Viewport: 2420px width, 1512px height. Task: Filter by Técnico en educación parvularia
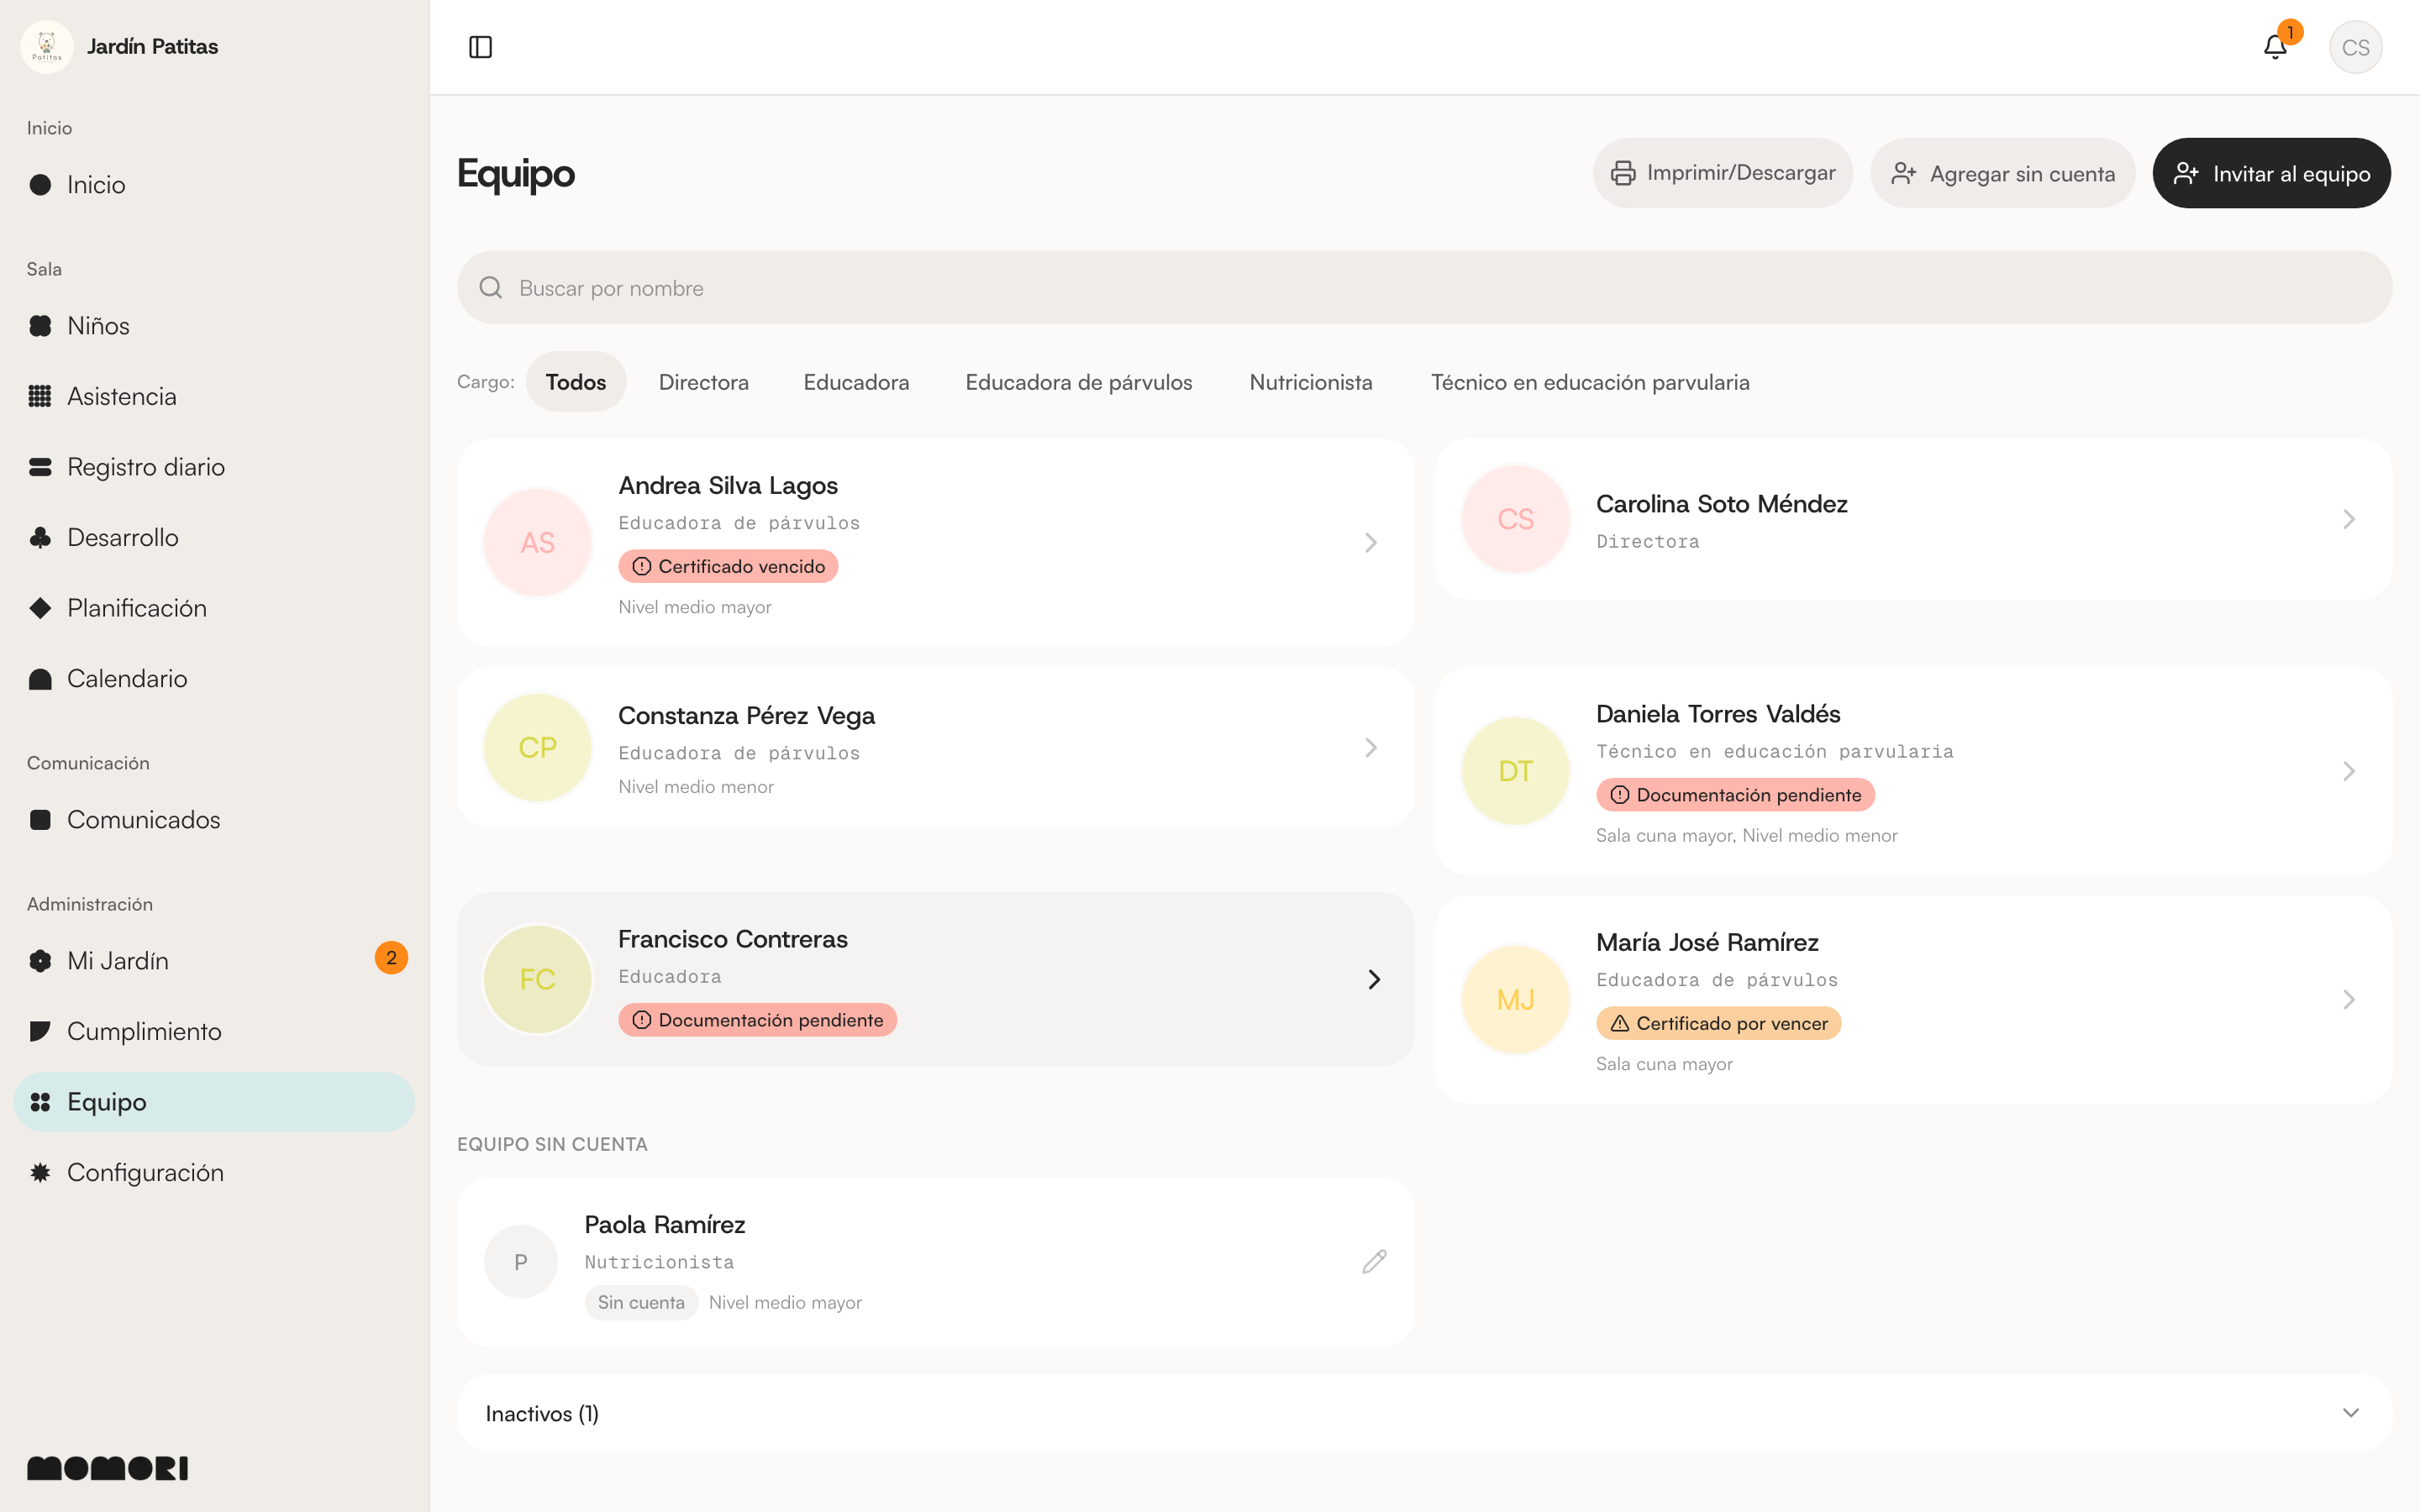[x=1590, y=382]
